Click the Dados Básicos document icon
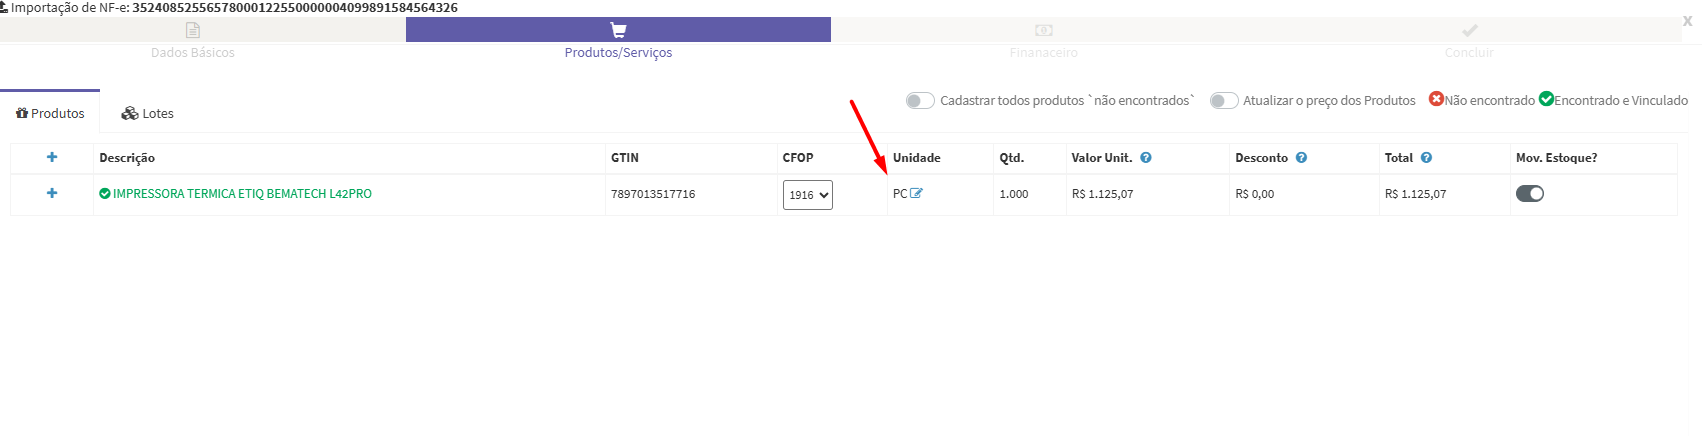 coord(193,30)
